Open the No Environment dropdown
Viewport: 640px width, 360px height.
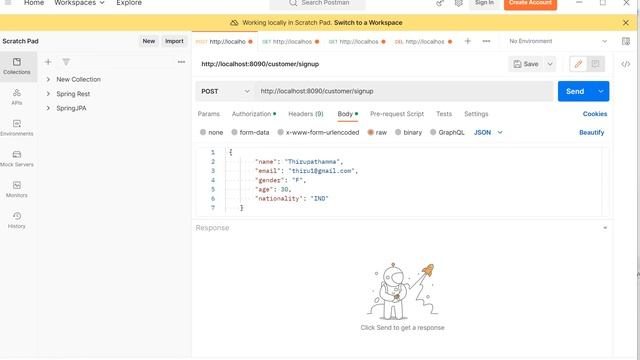click(x=558, y=41)
